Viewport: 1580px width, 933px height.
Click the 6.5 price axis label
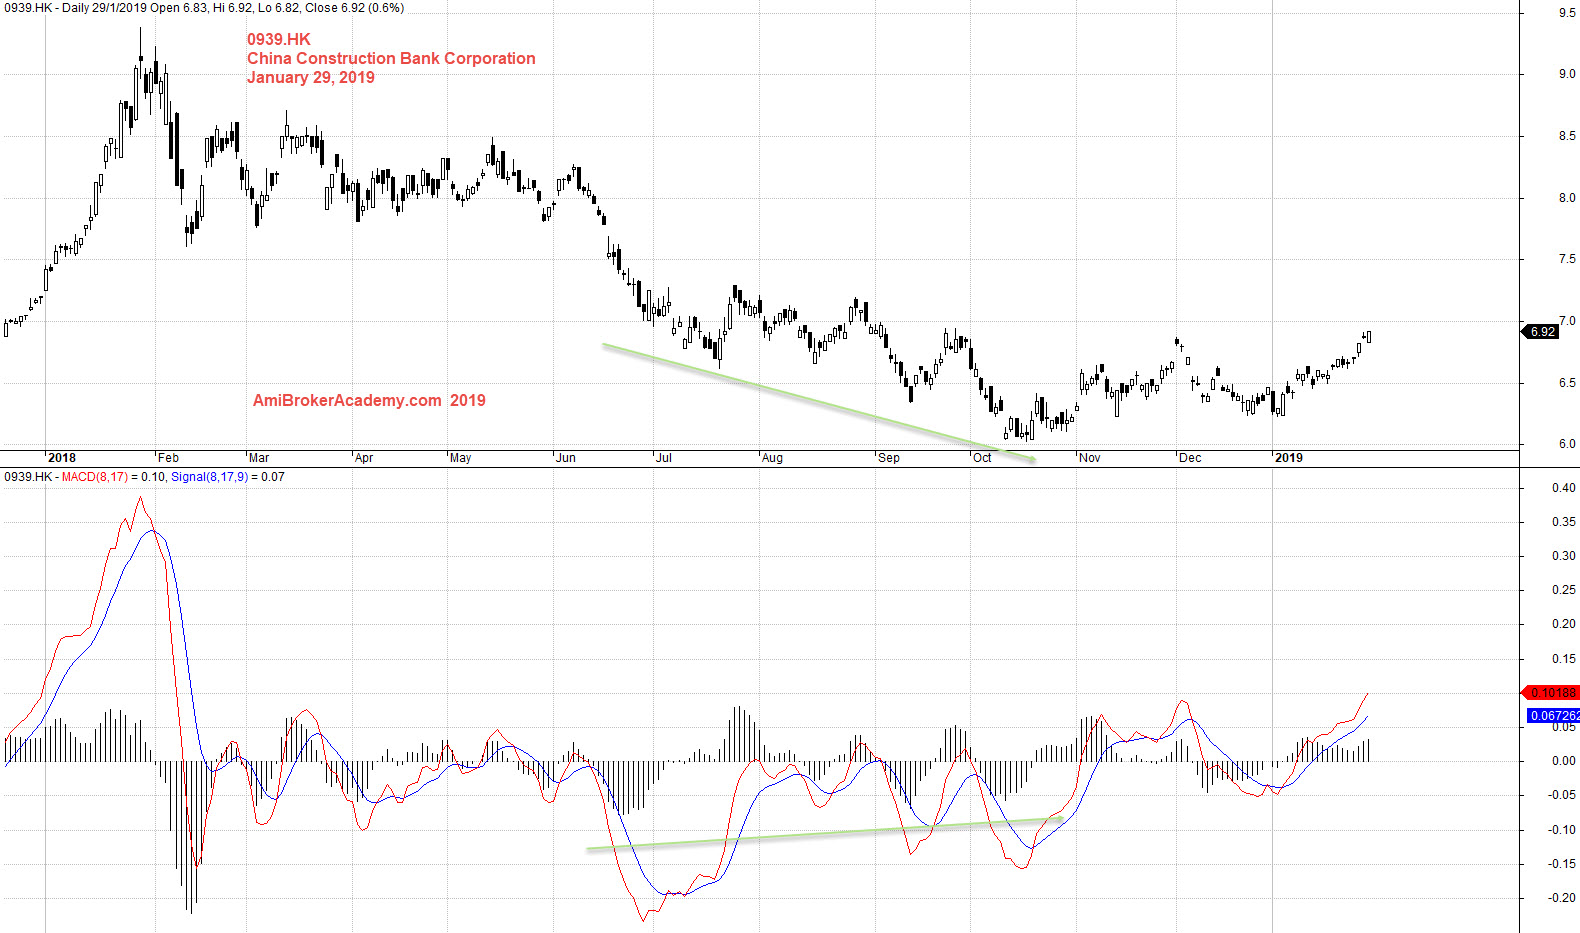tap(1567, 383)
